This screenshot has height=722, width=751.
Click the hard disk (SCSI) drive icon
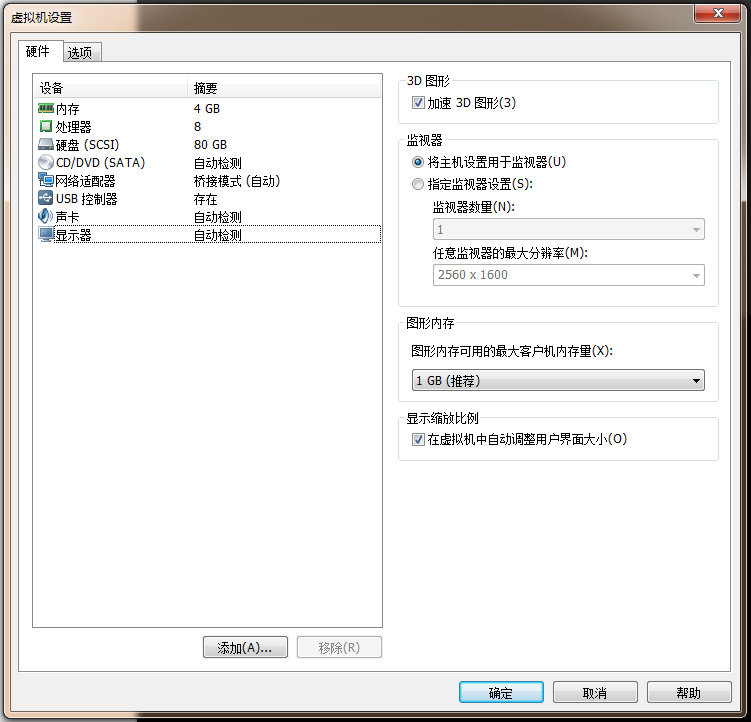(x=46, y=144)
